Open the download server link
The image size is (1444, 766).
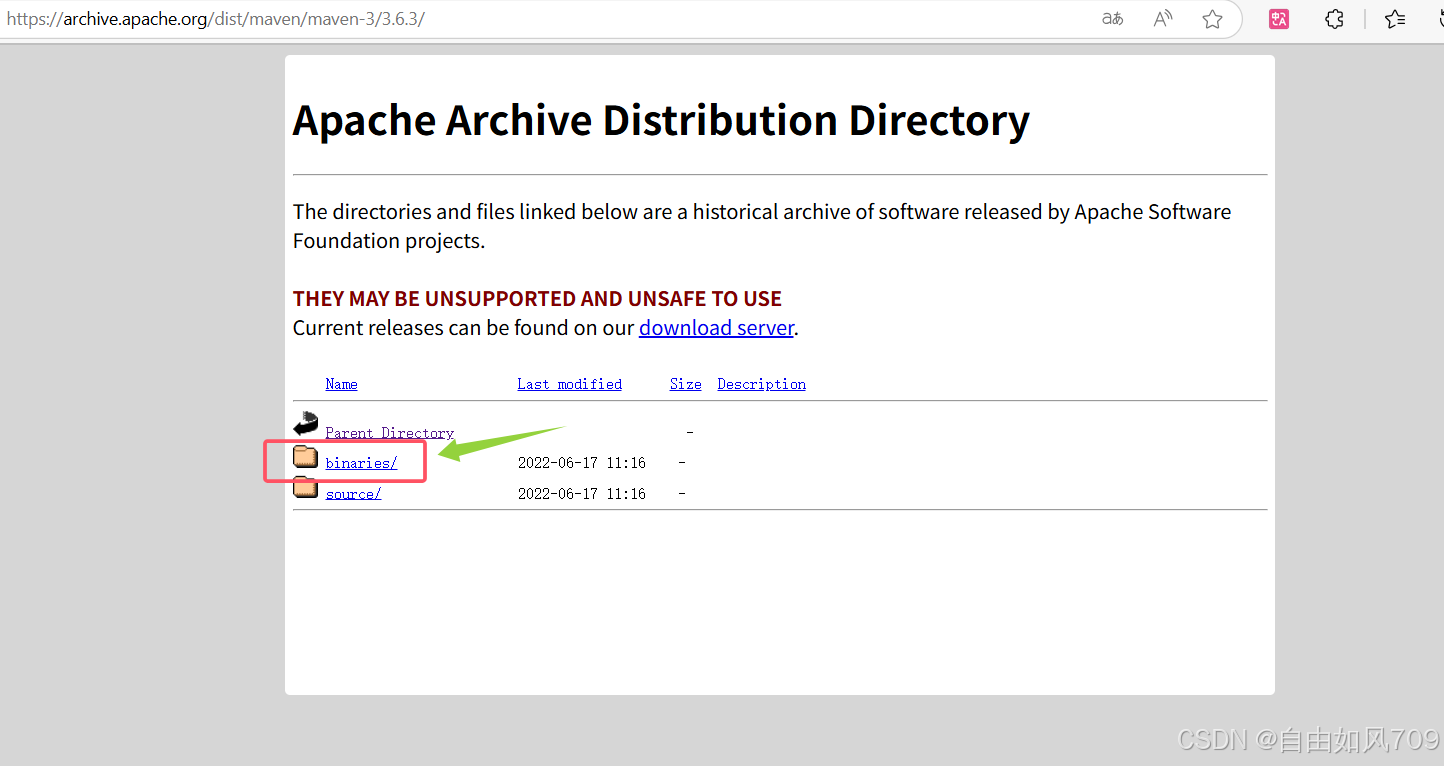coord(716,328)
